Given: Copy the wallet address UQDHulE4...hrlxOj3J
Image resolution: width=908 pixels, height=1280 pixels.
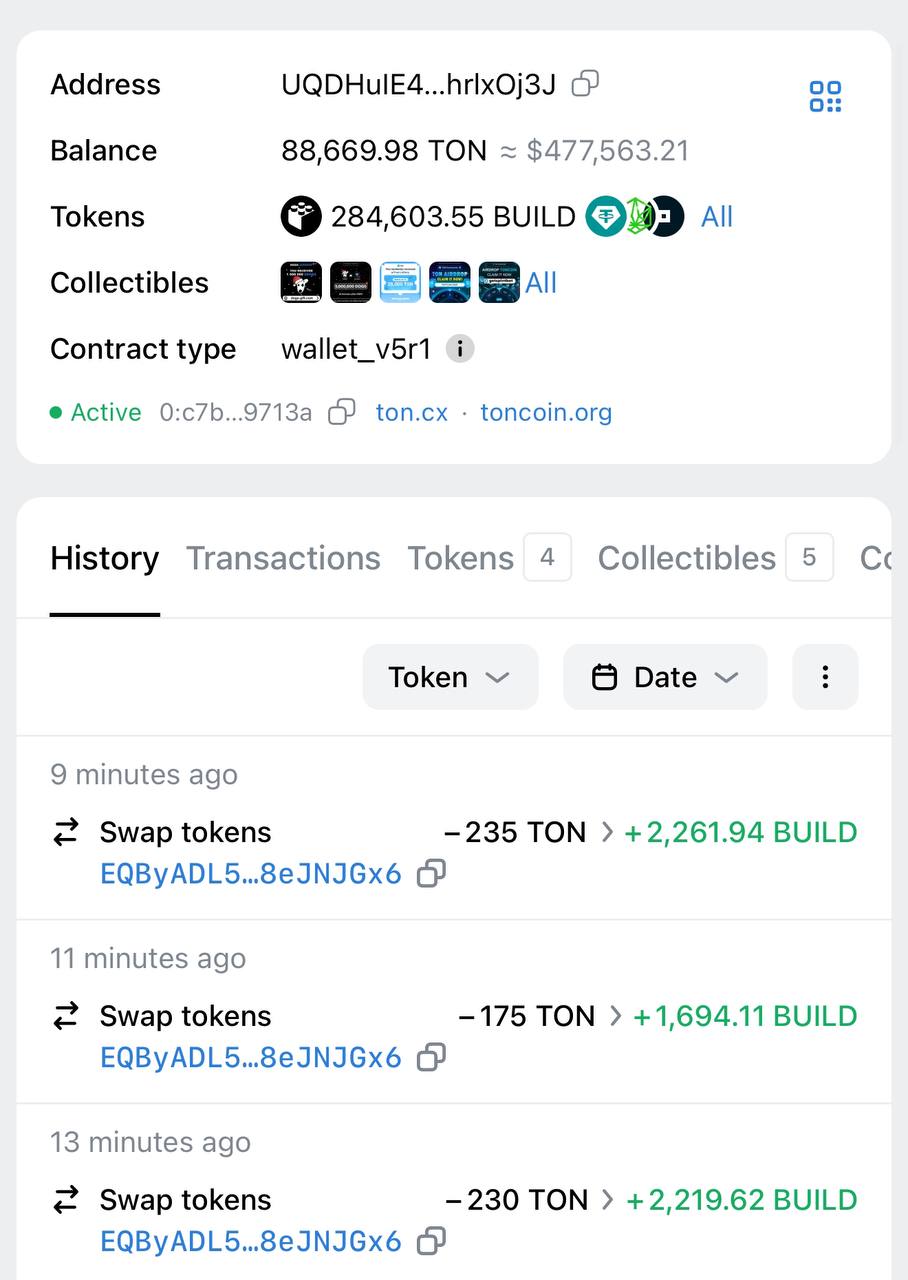Looking at the screenshot, I should tap(585, 84).
